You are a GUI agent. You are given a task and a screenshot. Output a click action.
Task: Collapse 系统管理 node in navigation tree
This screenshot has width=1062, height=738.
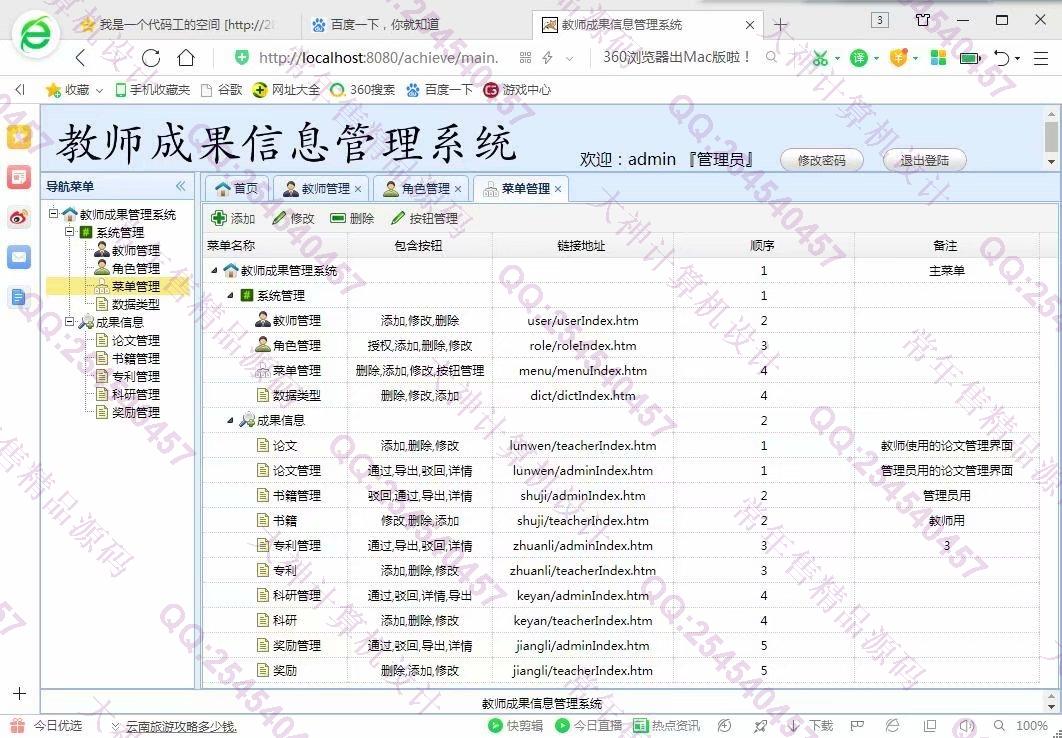coord(69,232)
